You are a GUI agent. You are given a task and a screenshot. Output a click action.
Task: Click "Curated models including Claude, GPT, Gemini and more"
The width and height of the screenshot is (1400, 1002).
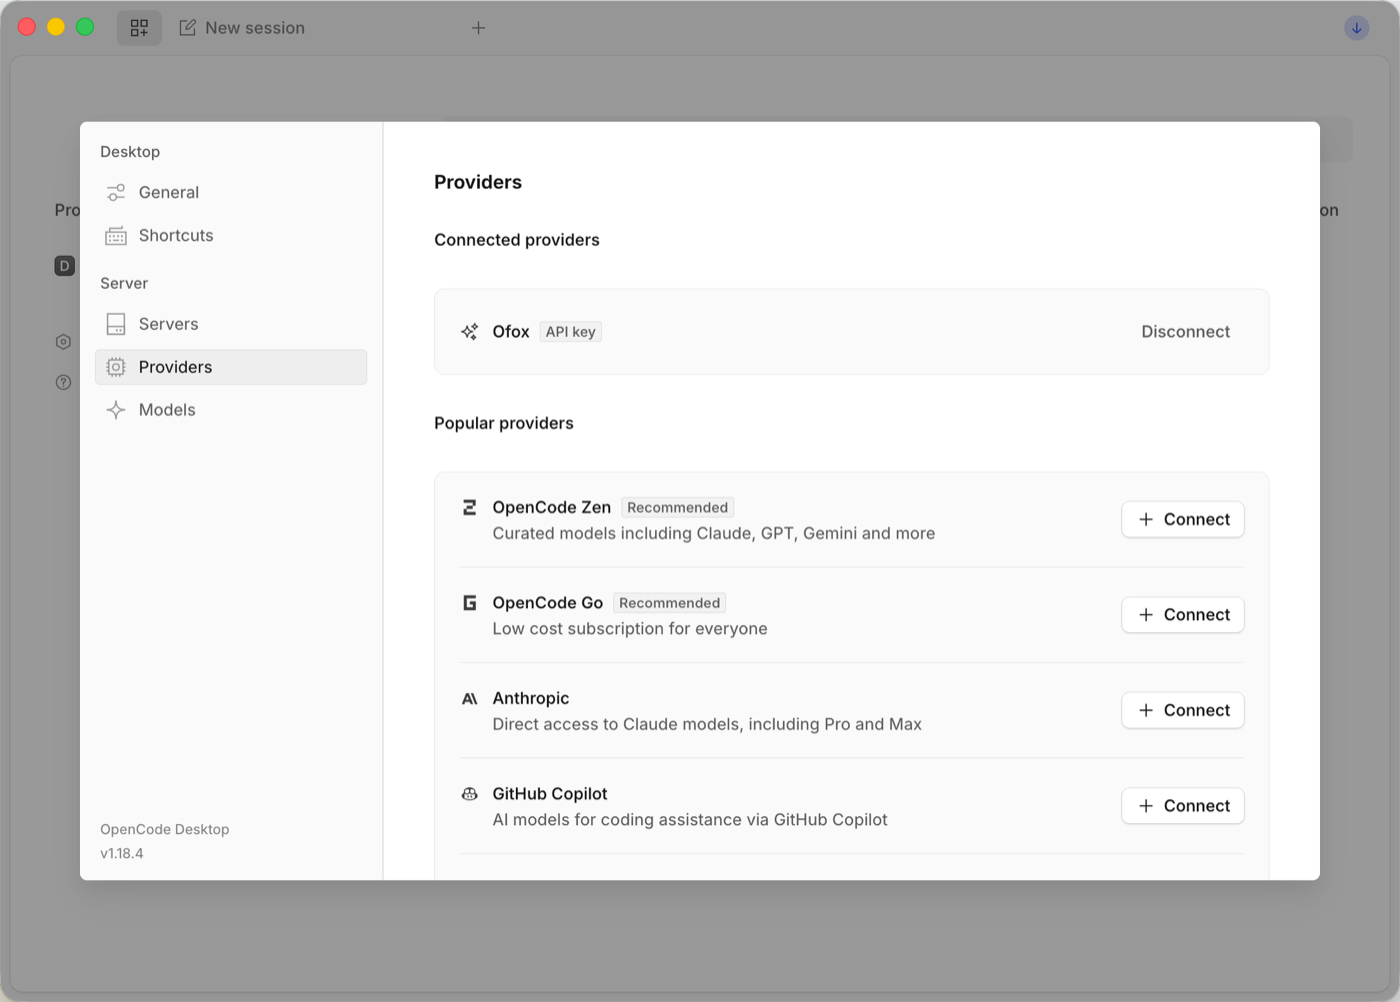tap(714, 533)
